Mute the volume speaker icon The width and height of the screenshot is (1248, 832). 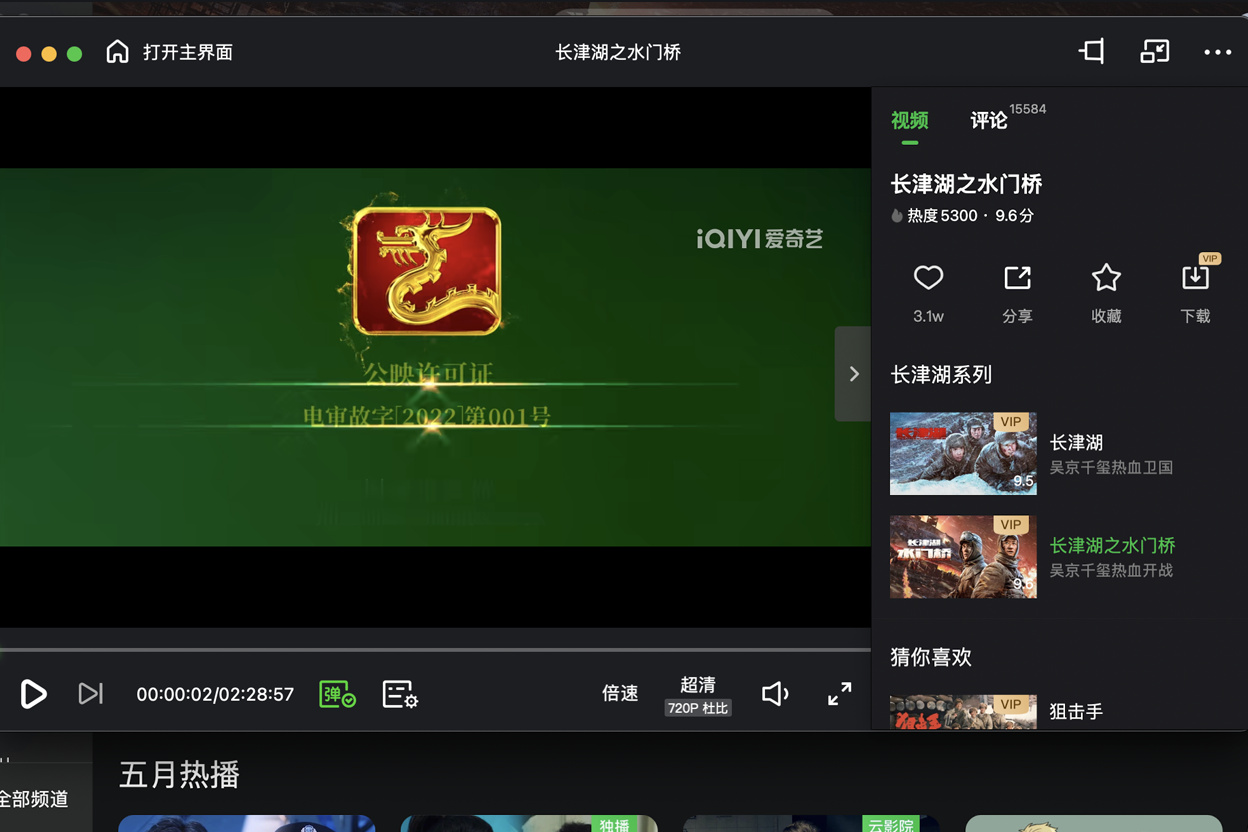(775, 693)
